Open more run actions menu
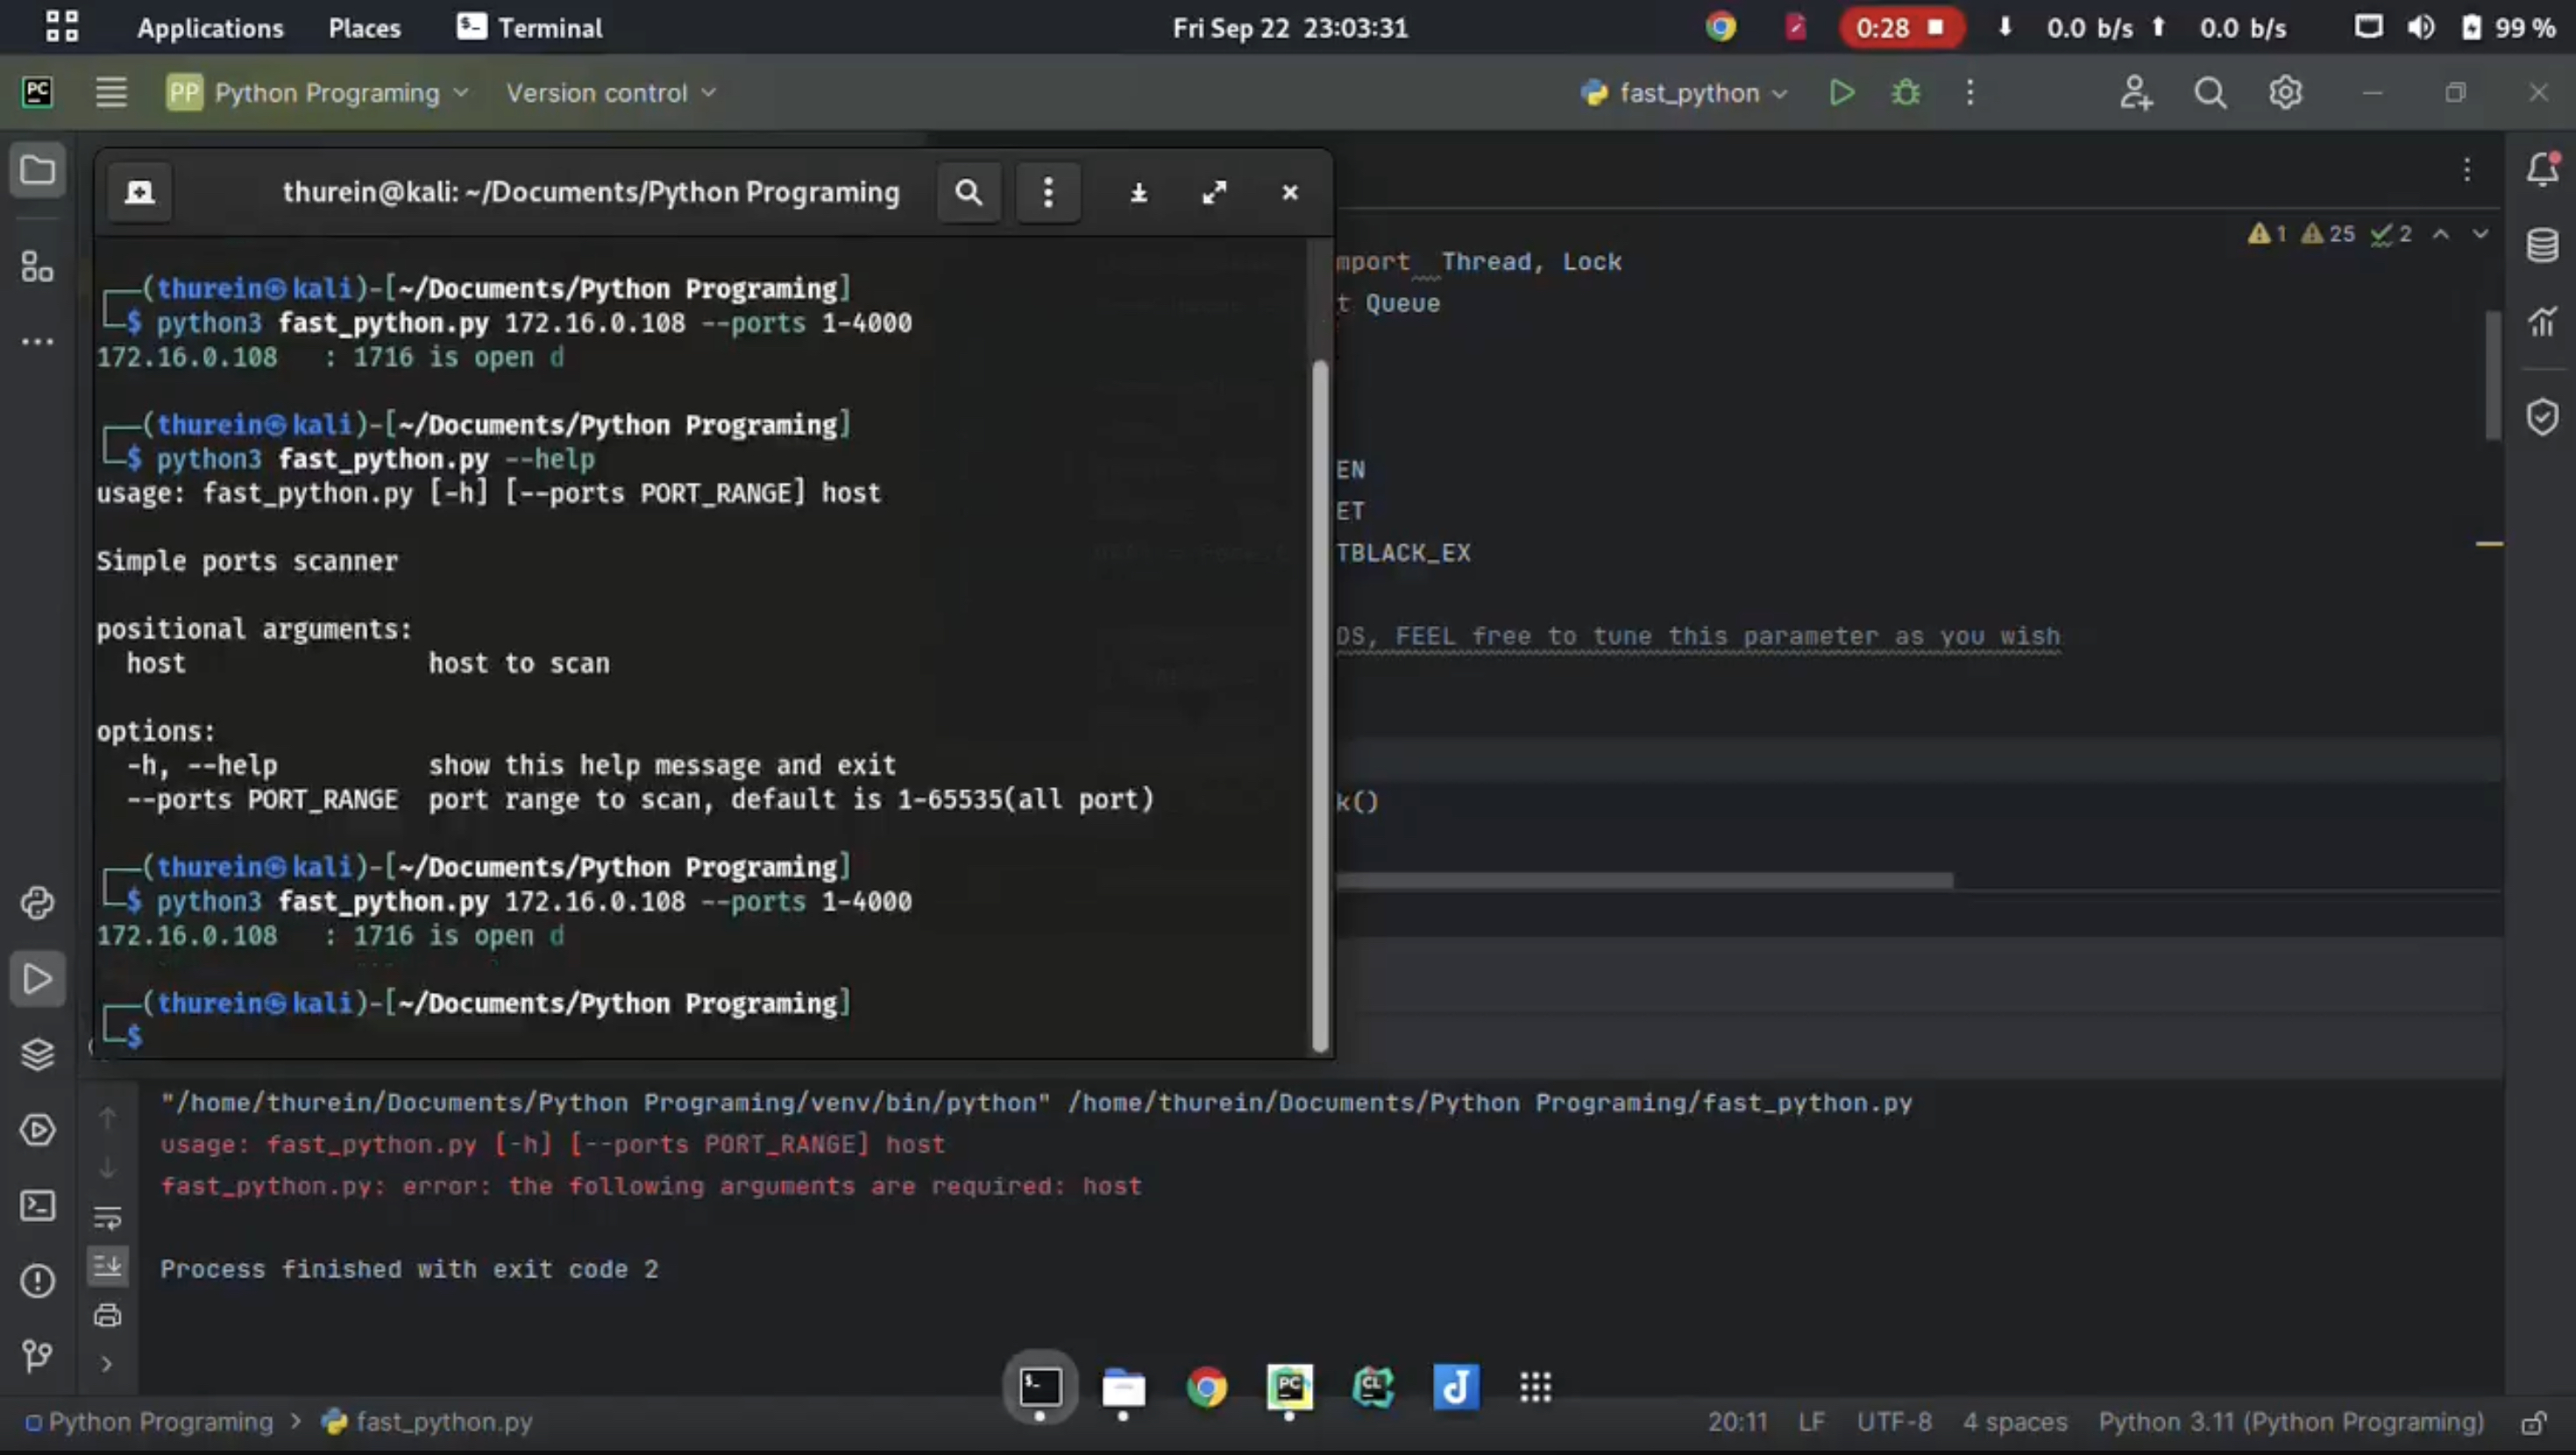Image resolution: width=2576 pixels, height=1455 pixels. point(1970,93)
